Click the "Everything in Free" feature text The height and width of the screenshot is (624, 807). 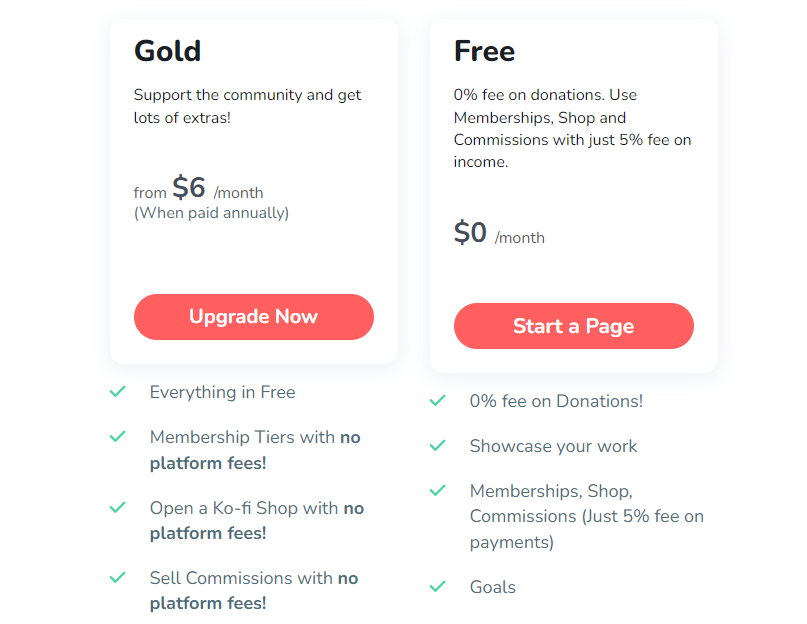coord(222,392)
